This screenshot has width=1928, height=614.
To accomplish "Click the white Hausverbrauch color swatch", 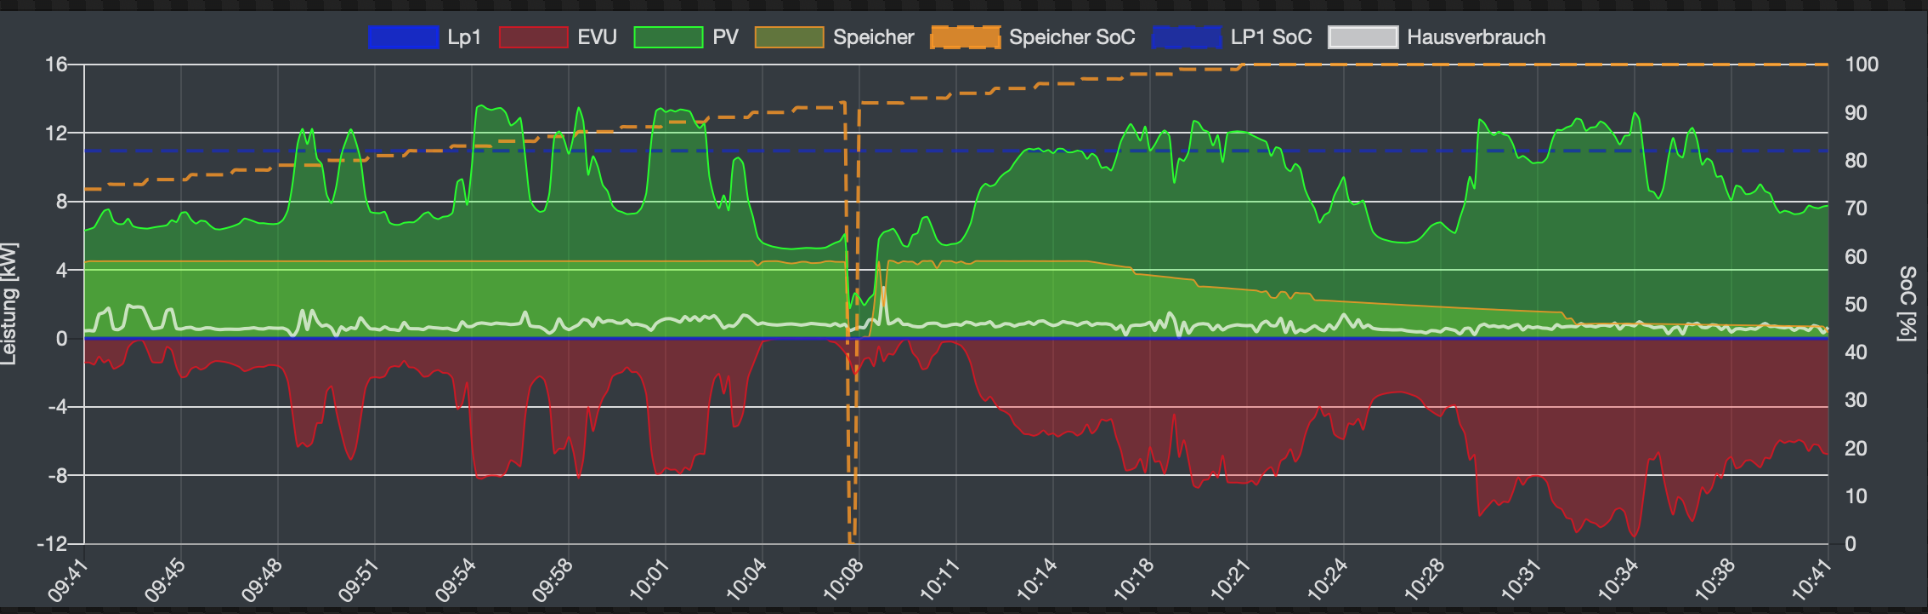I will click(x=1363, y=37).
